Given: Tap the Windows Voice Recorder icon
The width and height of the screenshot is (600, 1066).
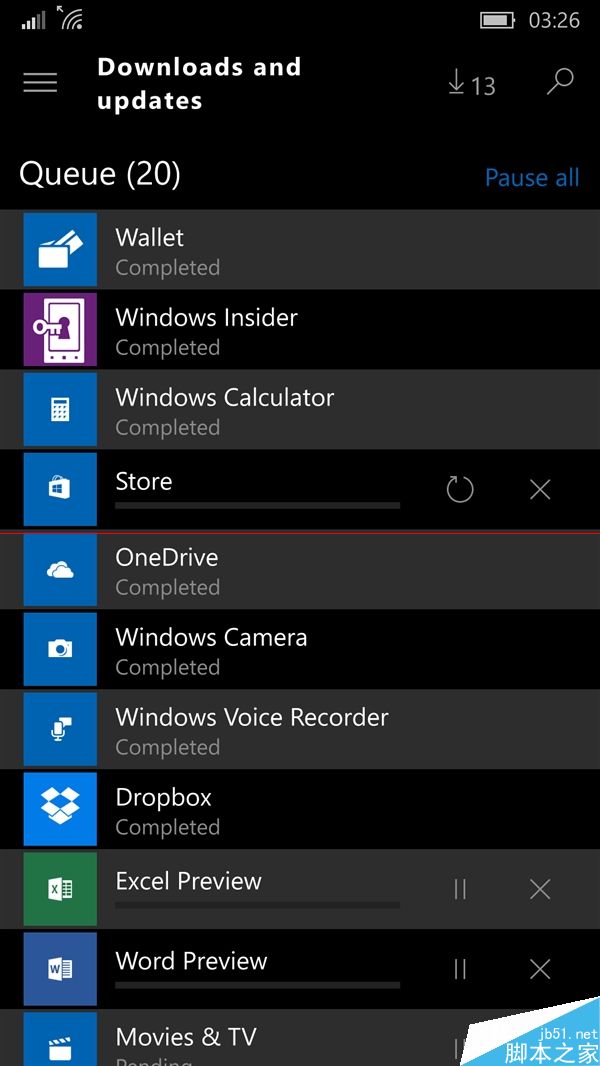Looking at the screenshot, I should tap(60, 730).
